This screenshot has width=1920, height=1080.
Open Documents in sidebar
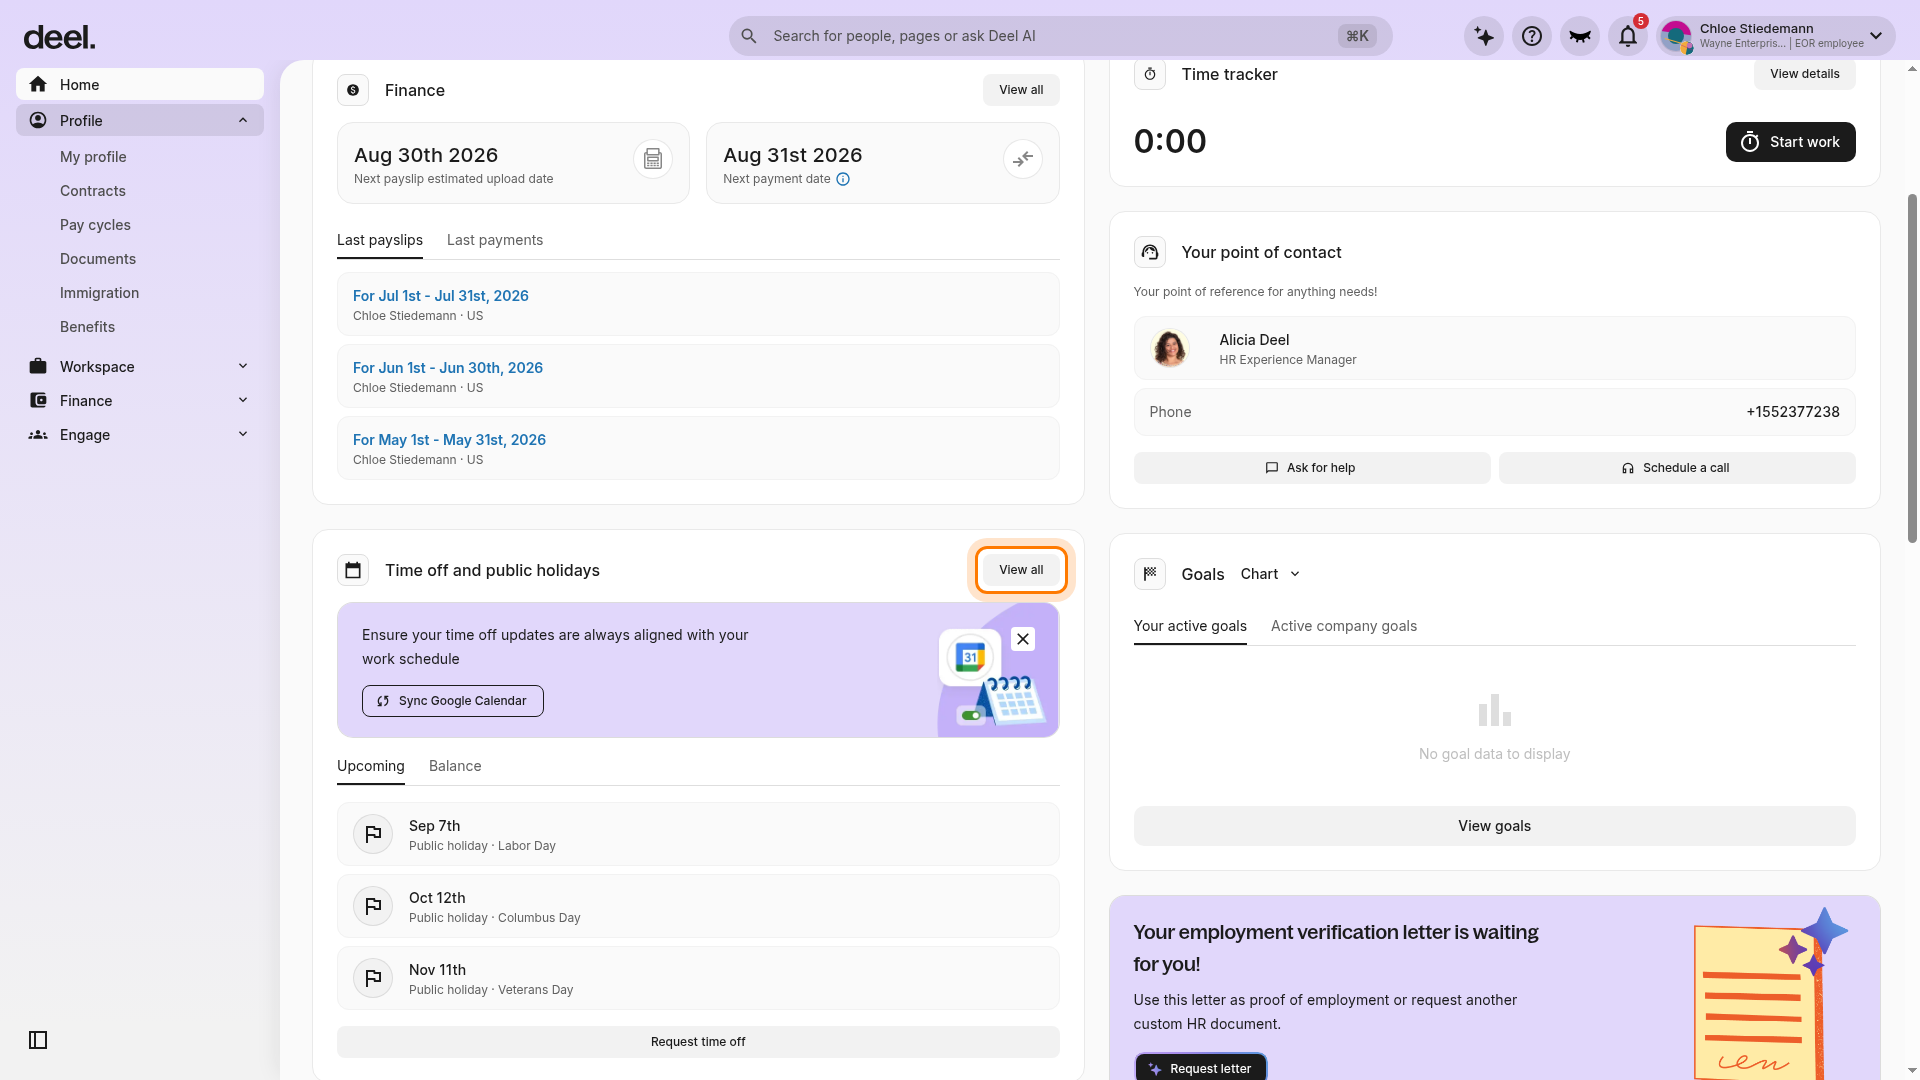click(x=98, y=259)
